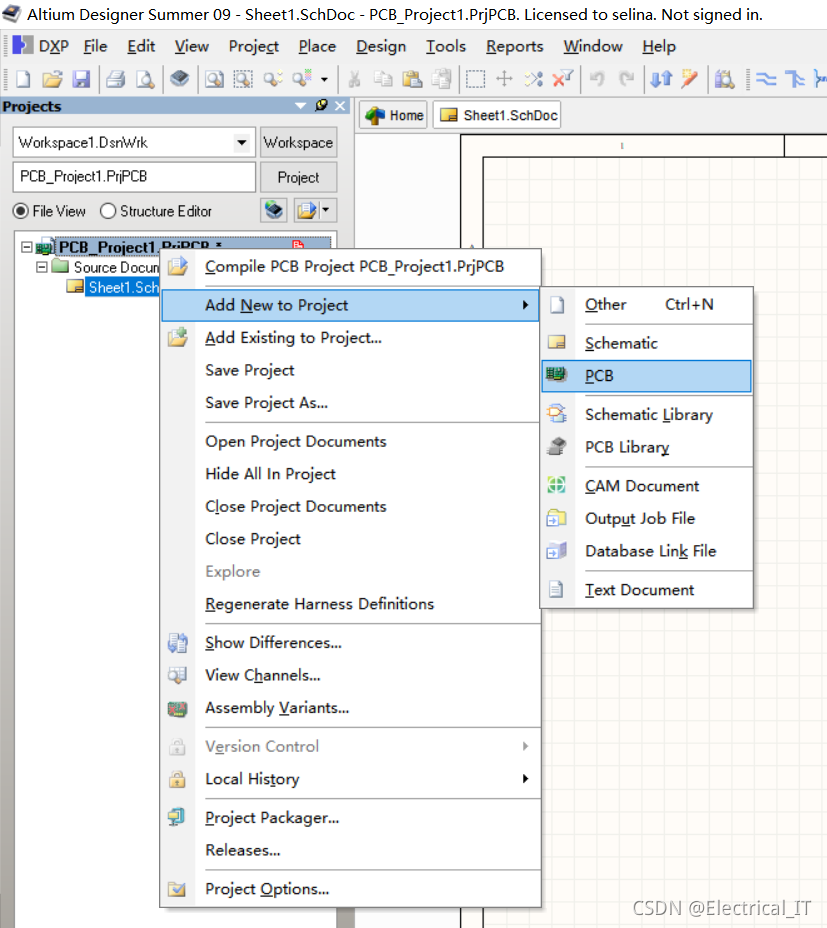This screenshot has width=827, height=928.
Task: Close the Projects panel
Action: pyautogui.click(x=340, y=105)
